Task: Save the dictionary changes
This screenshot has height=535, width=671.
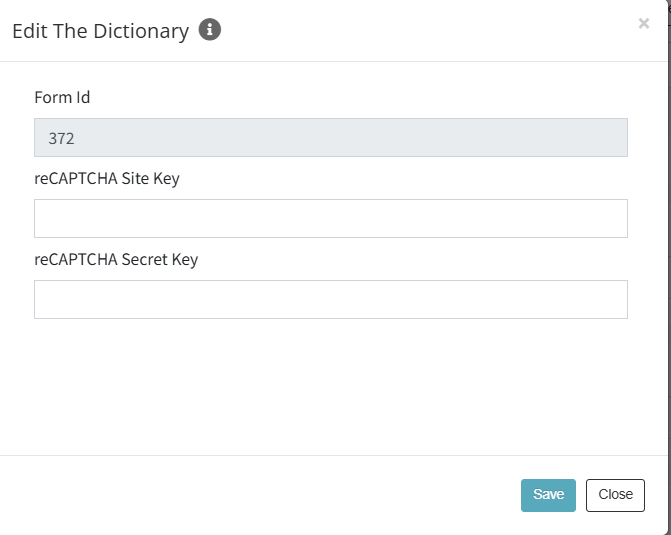Action: coord(548,495)
